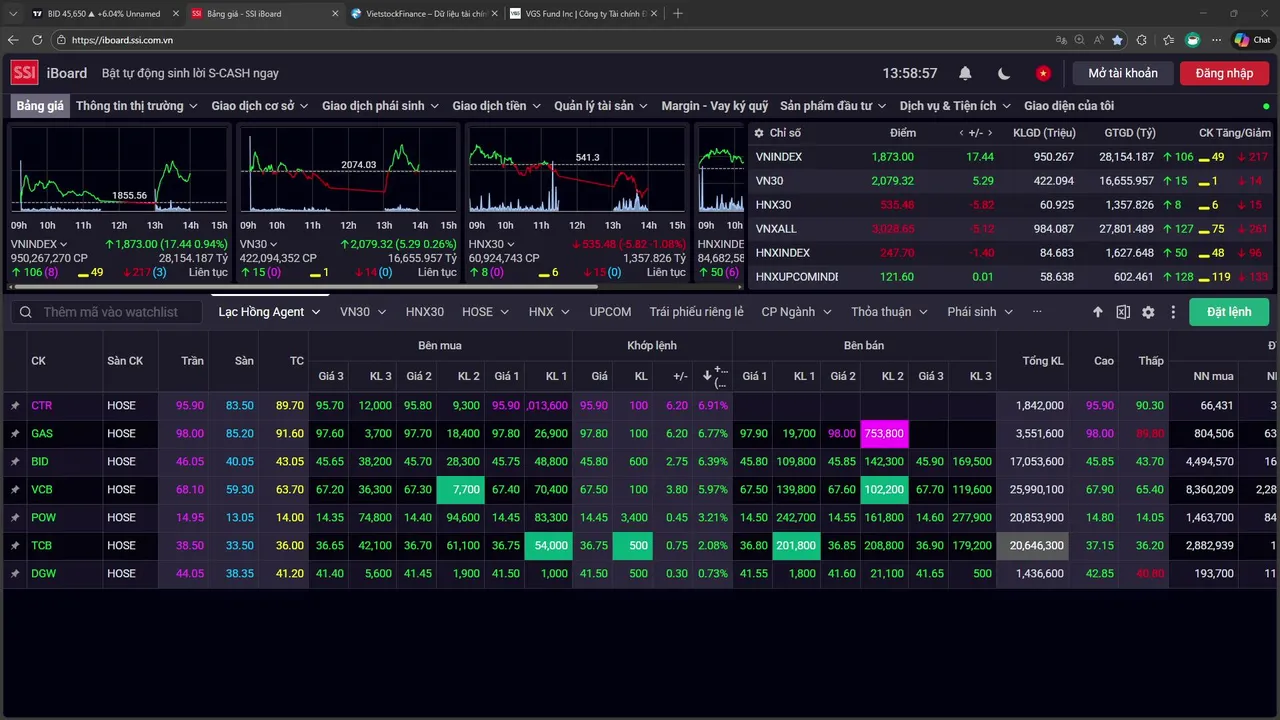Viewport: 1280px width, 720px height.
Task: Open the notifications bell
Action: (x=965, y=73)
